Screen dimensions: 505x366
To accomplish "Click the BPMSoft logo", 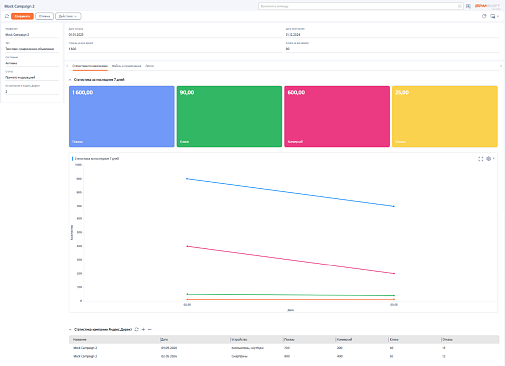I will pos(487,6).
